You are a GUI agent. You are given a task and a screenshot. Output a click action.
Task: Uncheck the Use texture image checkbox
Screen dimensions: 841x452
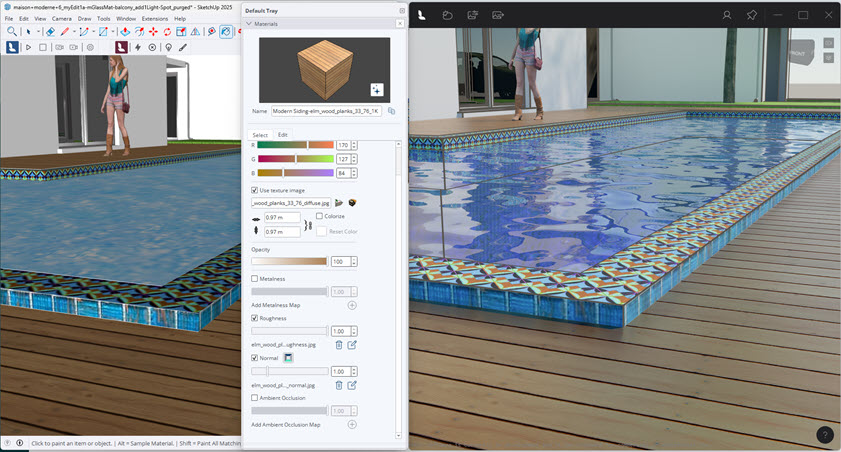tap(254, 189)
